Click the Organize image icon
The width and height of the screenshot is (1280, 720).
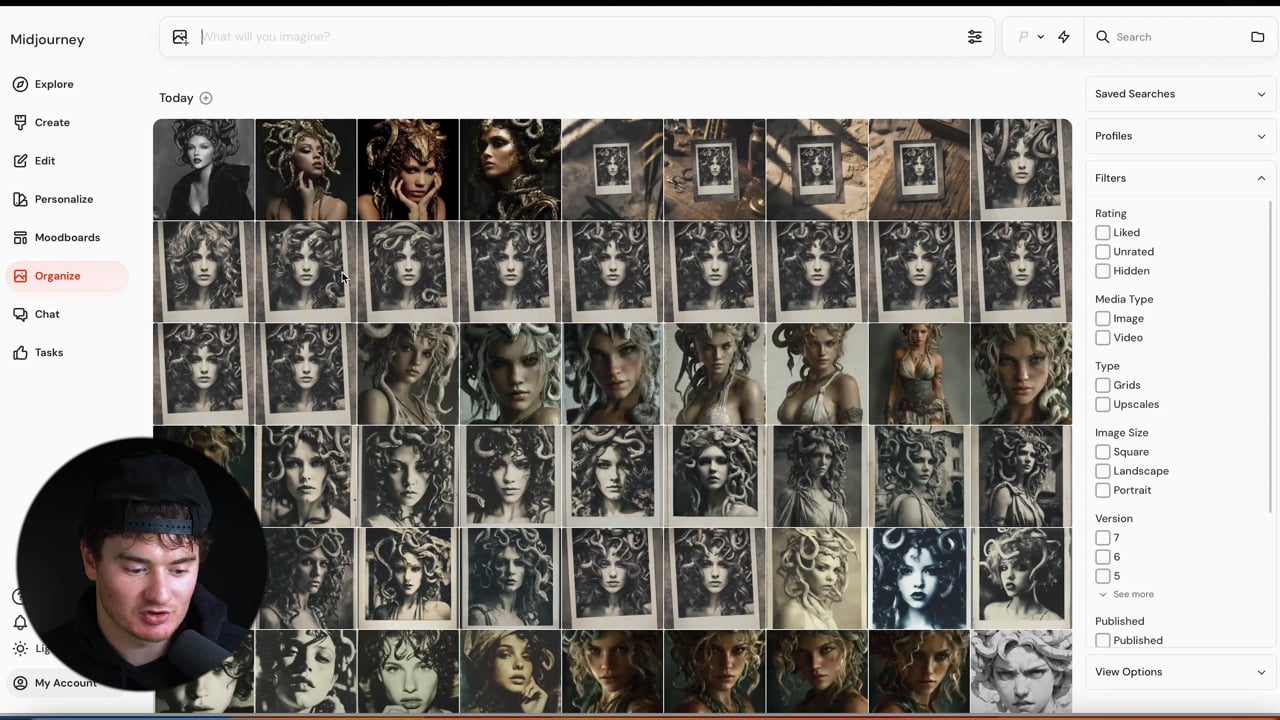[x=20, y=276]
